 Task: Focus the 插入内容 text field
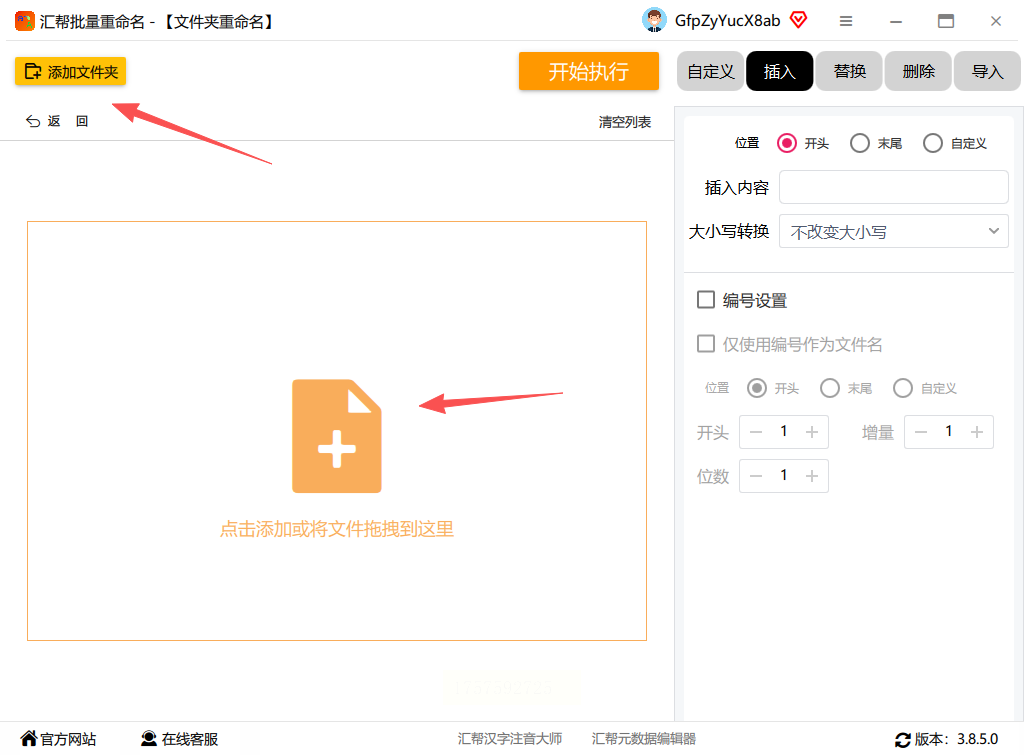point(893,187)
